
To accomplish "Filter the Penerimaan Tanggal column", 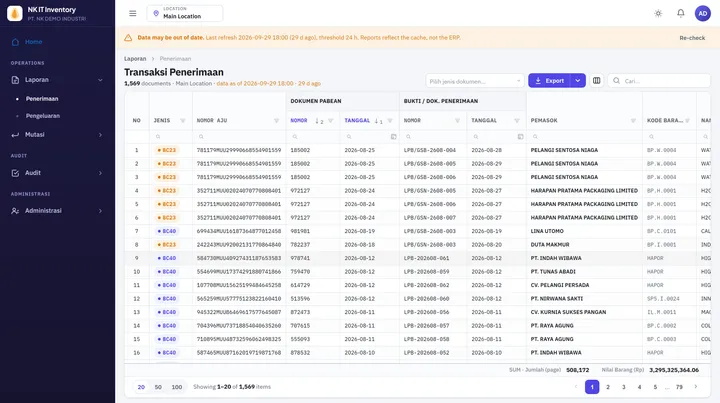I will tap(517, 121).
